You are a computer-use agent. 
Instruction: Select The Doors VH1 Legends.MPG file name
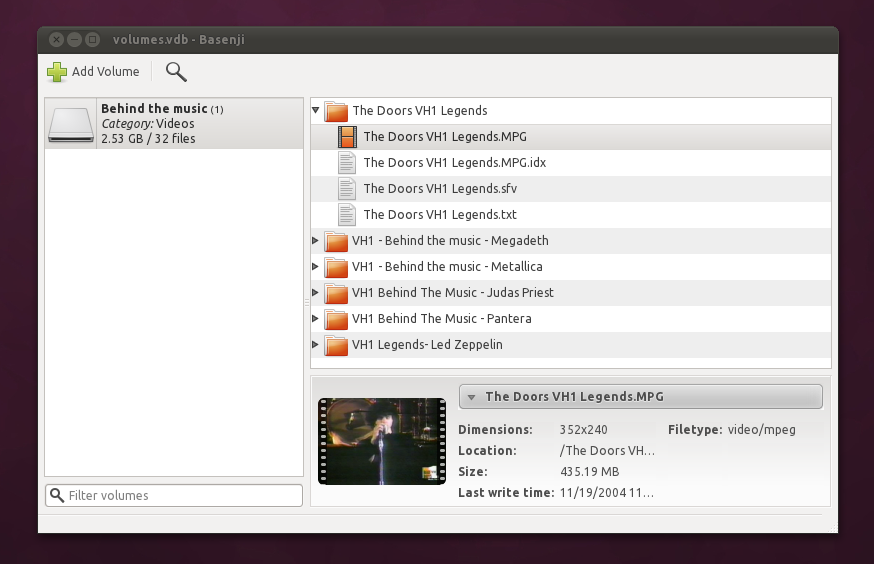445,137
